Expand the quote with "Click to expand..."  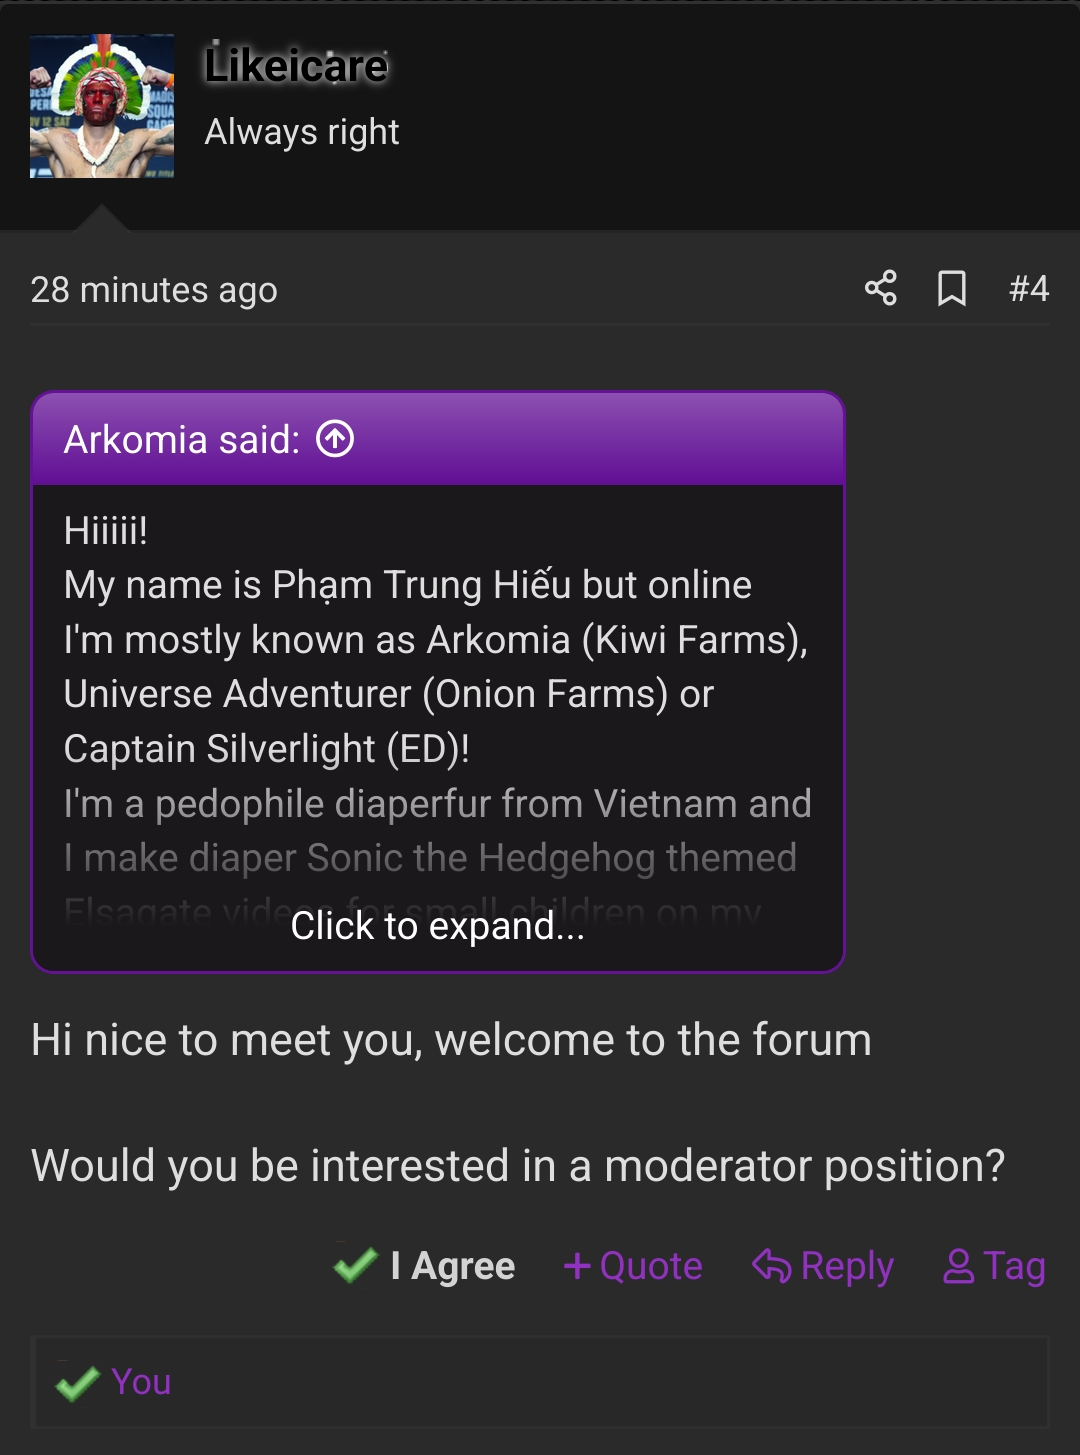[x=438, y=926]
